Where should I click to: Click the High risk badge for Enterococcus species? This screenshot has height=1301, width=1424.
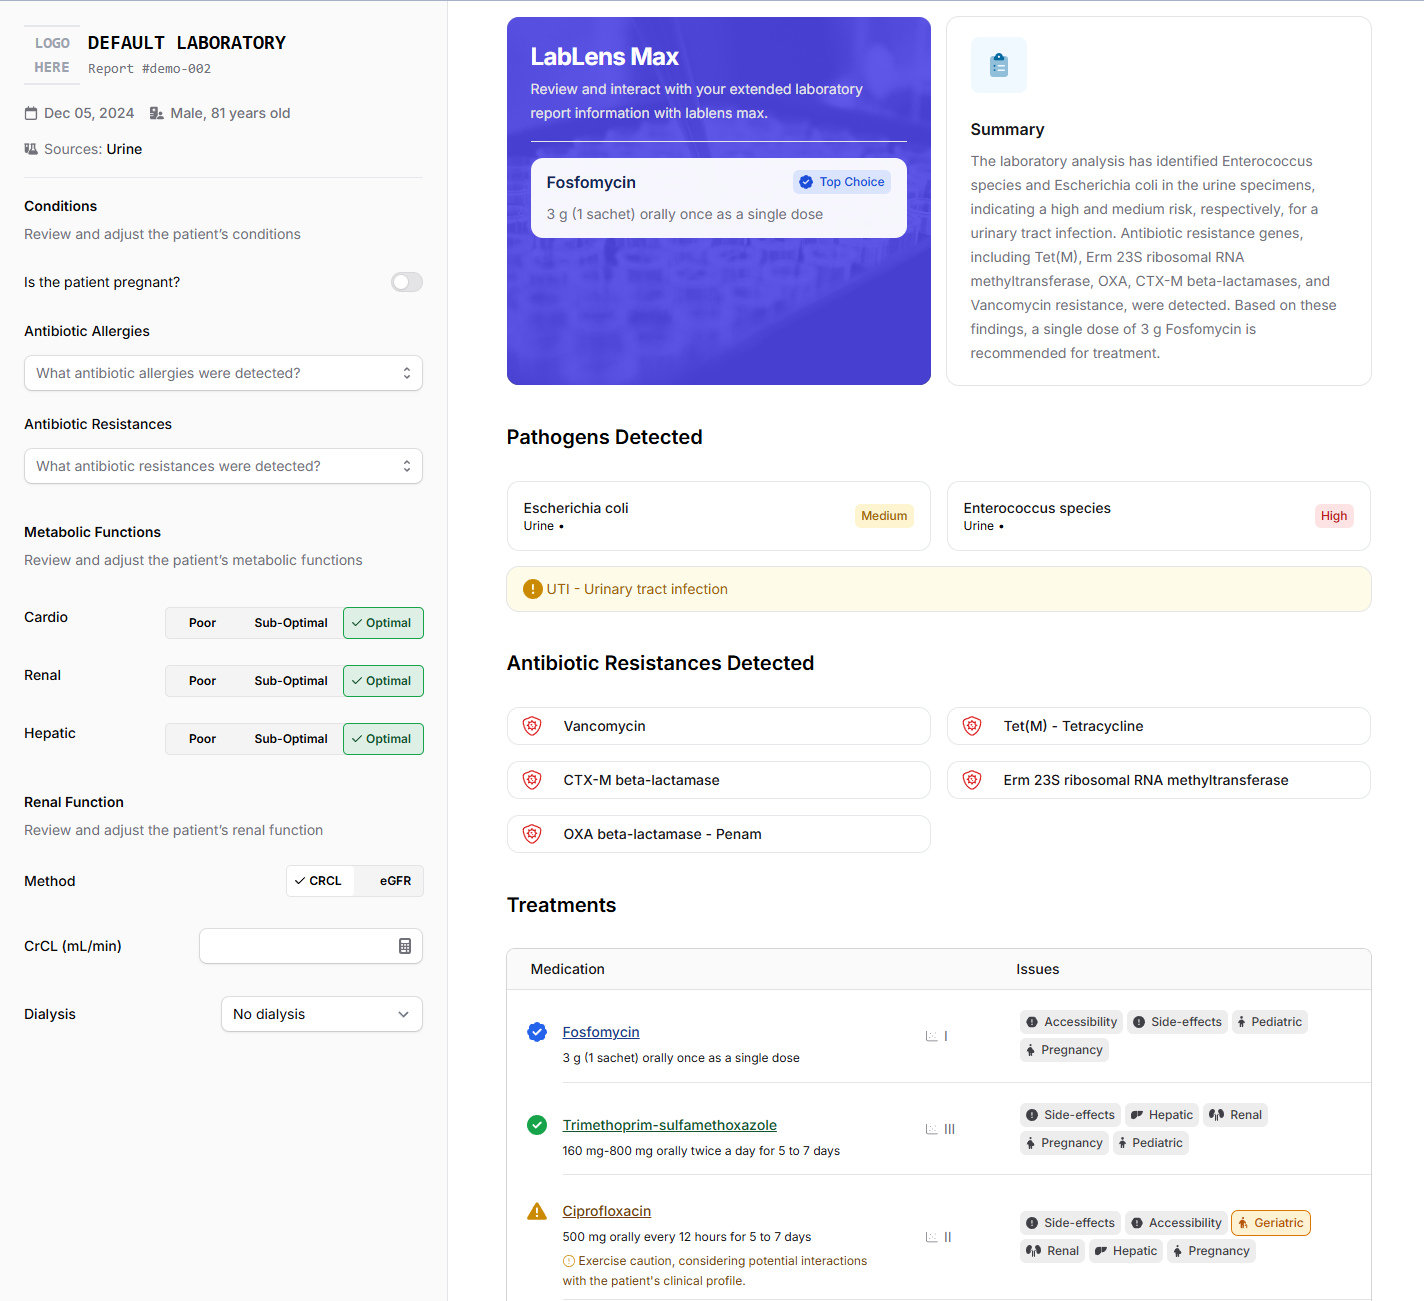[1334, 516]
